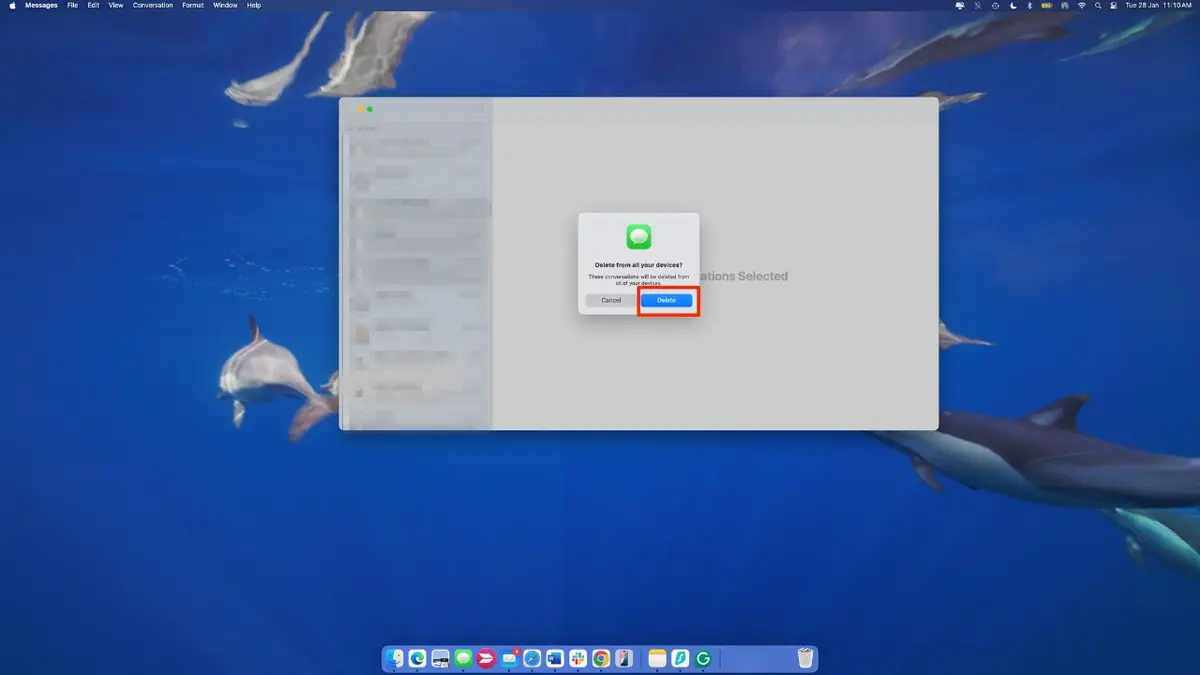Open Bluetooth status in the menu bar
This screenshot has width=1200, height=675.
(1030, 5)
